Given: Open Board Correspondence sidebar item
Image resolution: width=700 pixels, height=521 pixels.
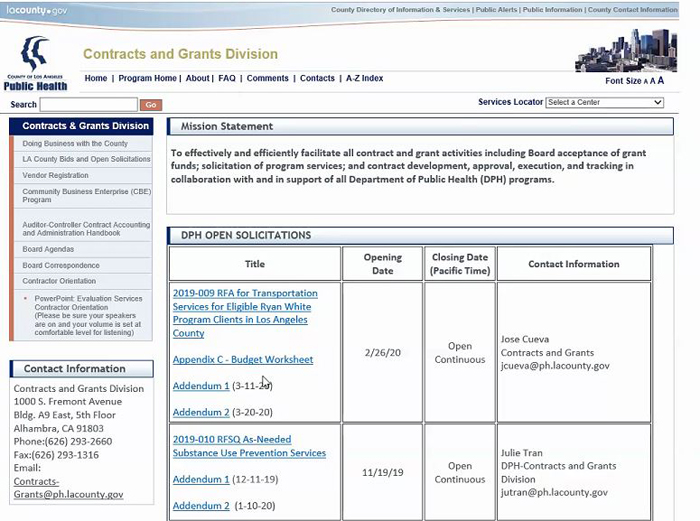Looking at the screenshot, I should point(61,265).
